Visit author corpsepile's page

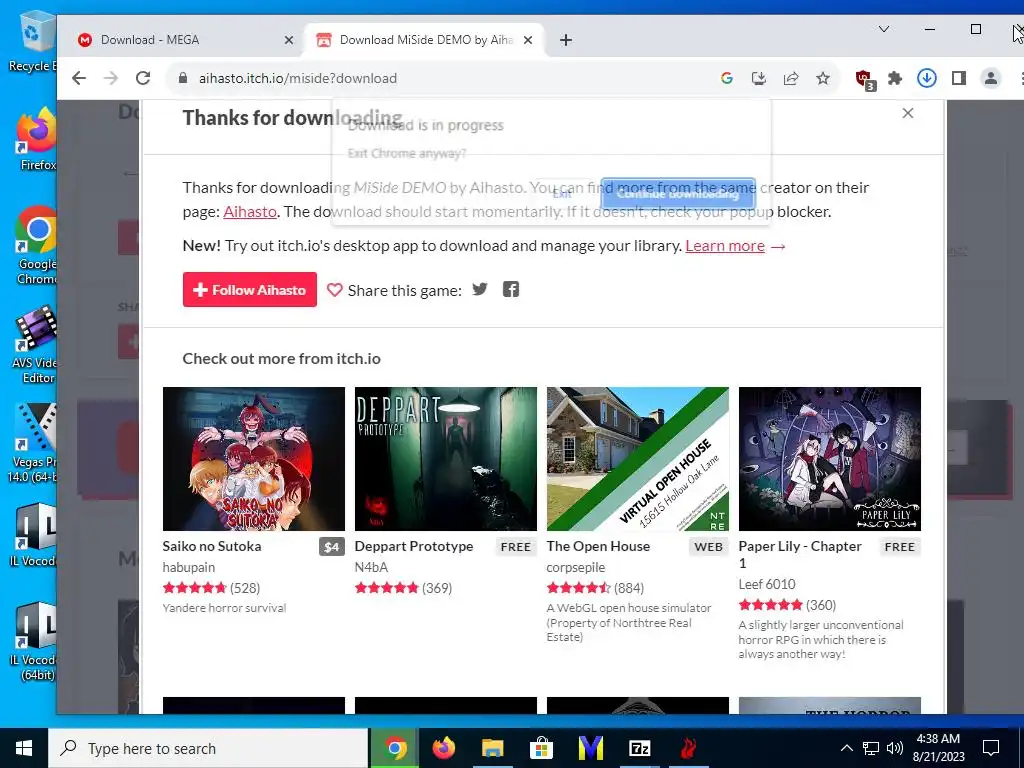[575, 567]
